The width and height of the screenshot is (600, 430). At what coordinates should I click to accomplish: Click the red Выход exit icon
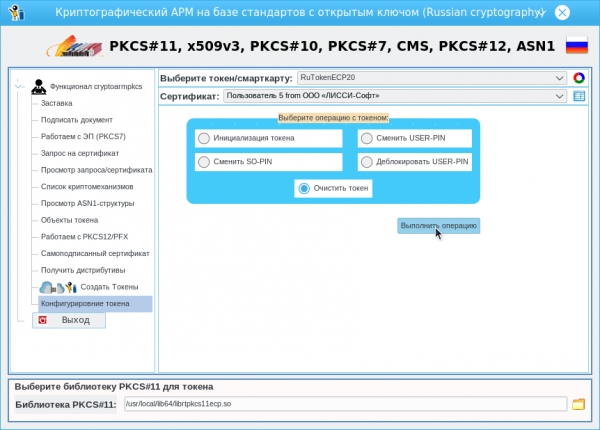pyautogui.click(x=42, y=320)
